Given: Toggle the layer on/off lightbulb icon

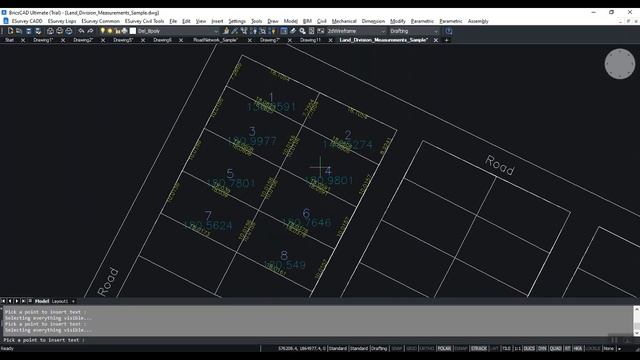Looking at the screenshot, I should (102, 31).
